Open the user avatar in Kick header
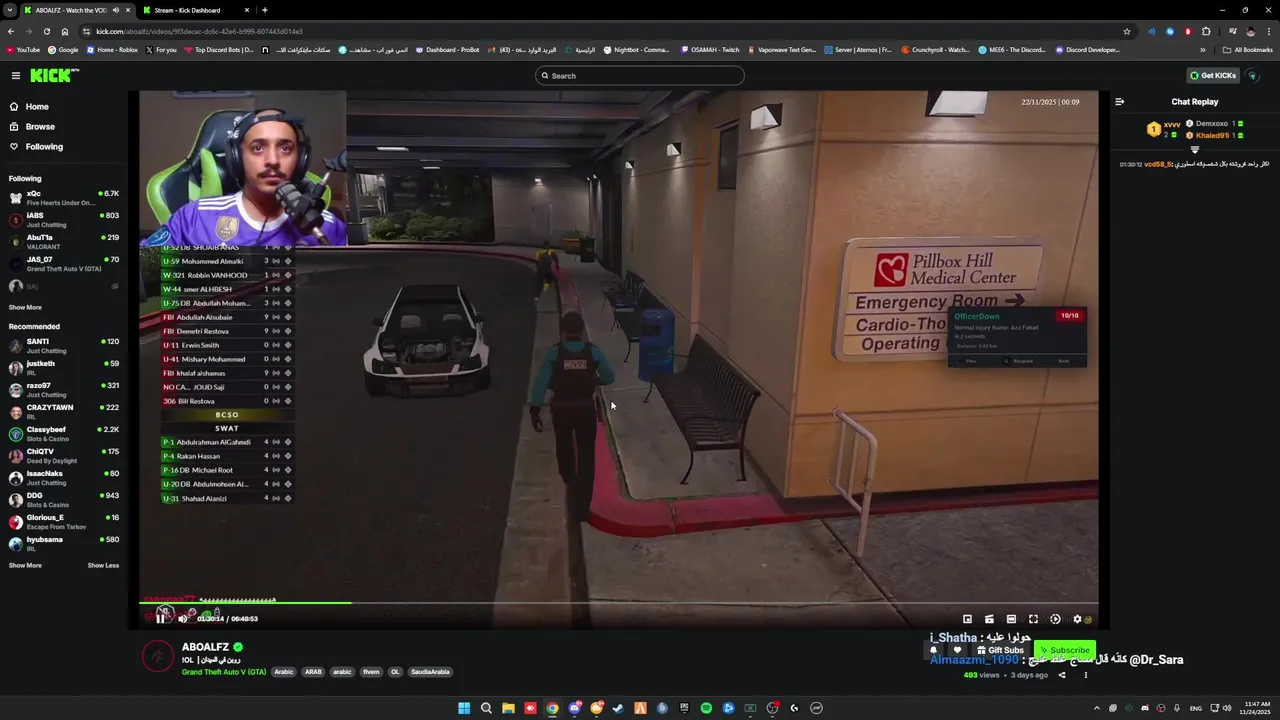This screenshot has width=1280, height=720. (x=1253, y=76)
